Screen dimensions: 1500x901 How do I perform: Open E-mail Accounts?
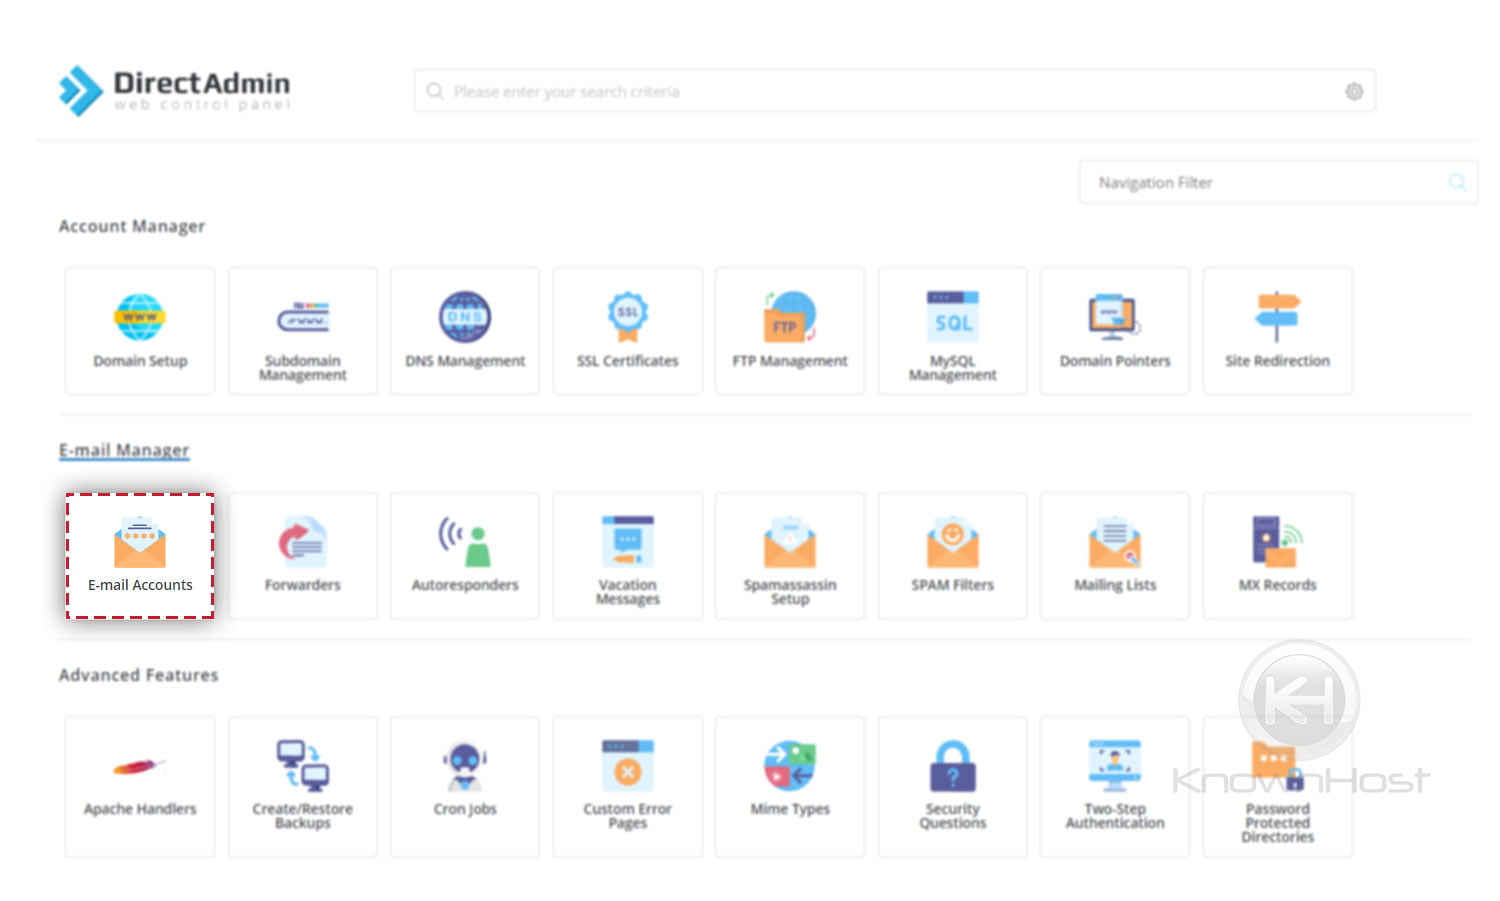[139, 555]
